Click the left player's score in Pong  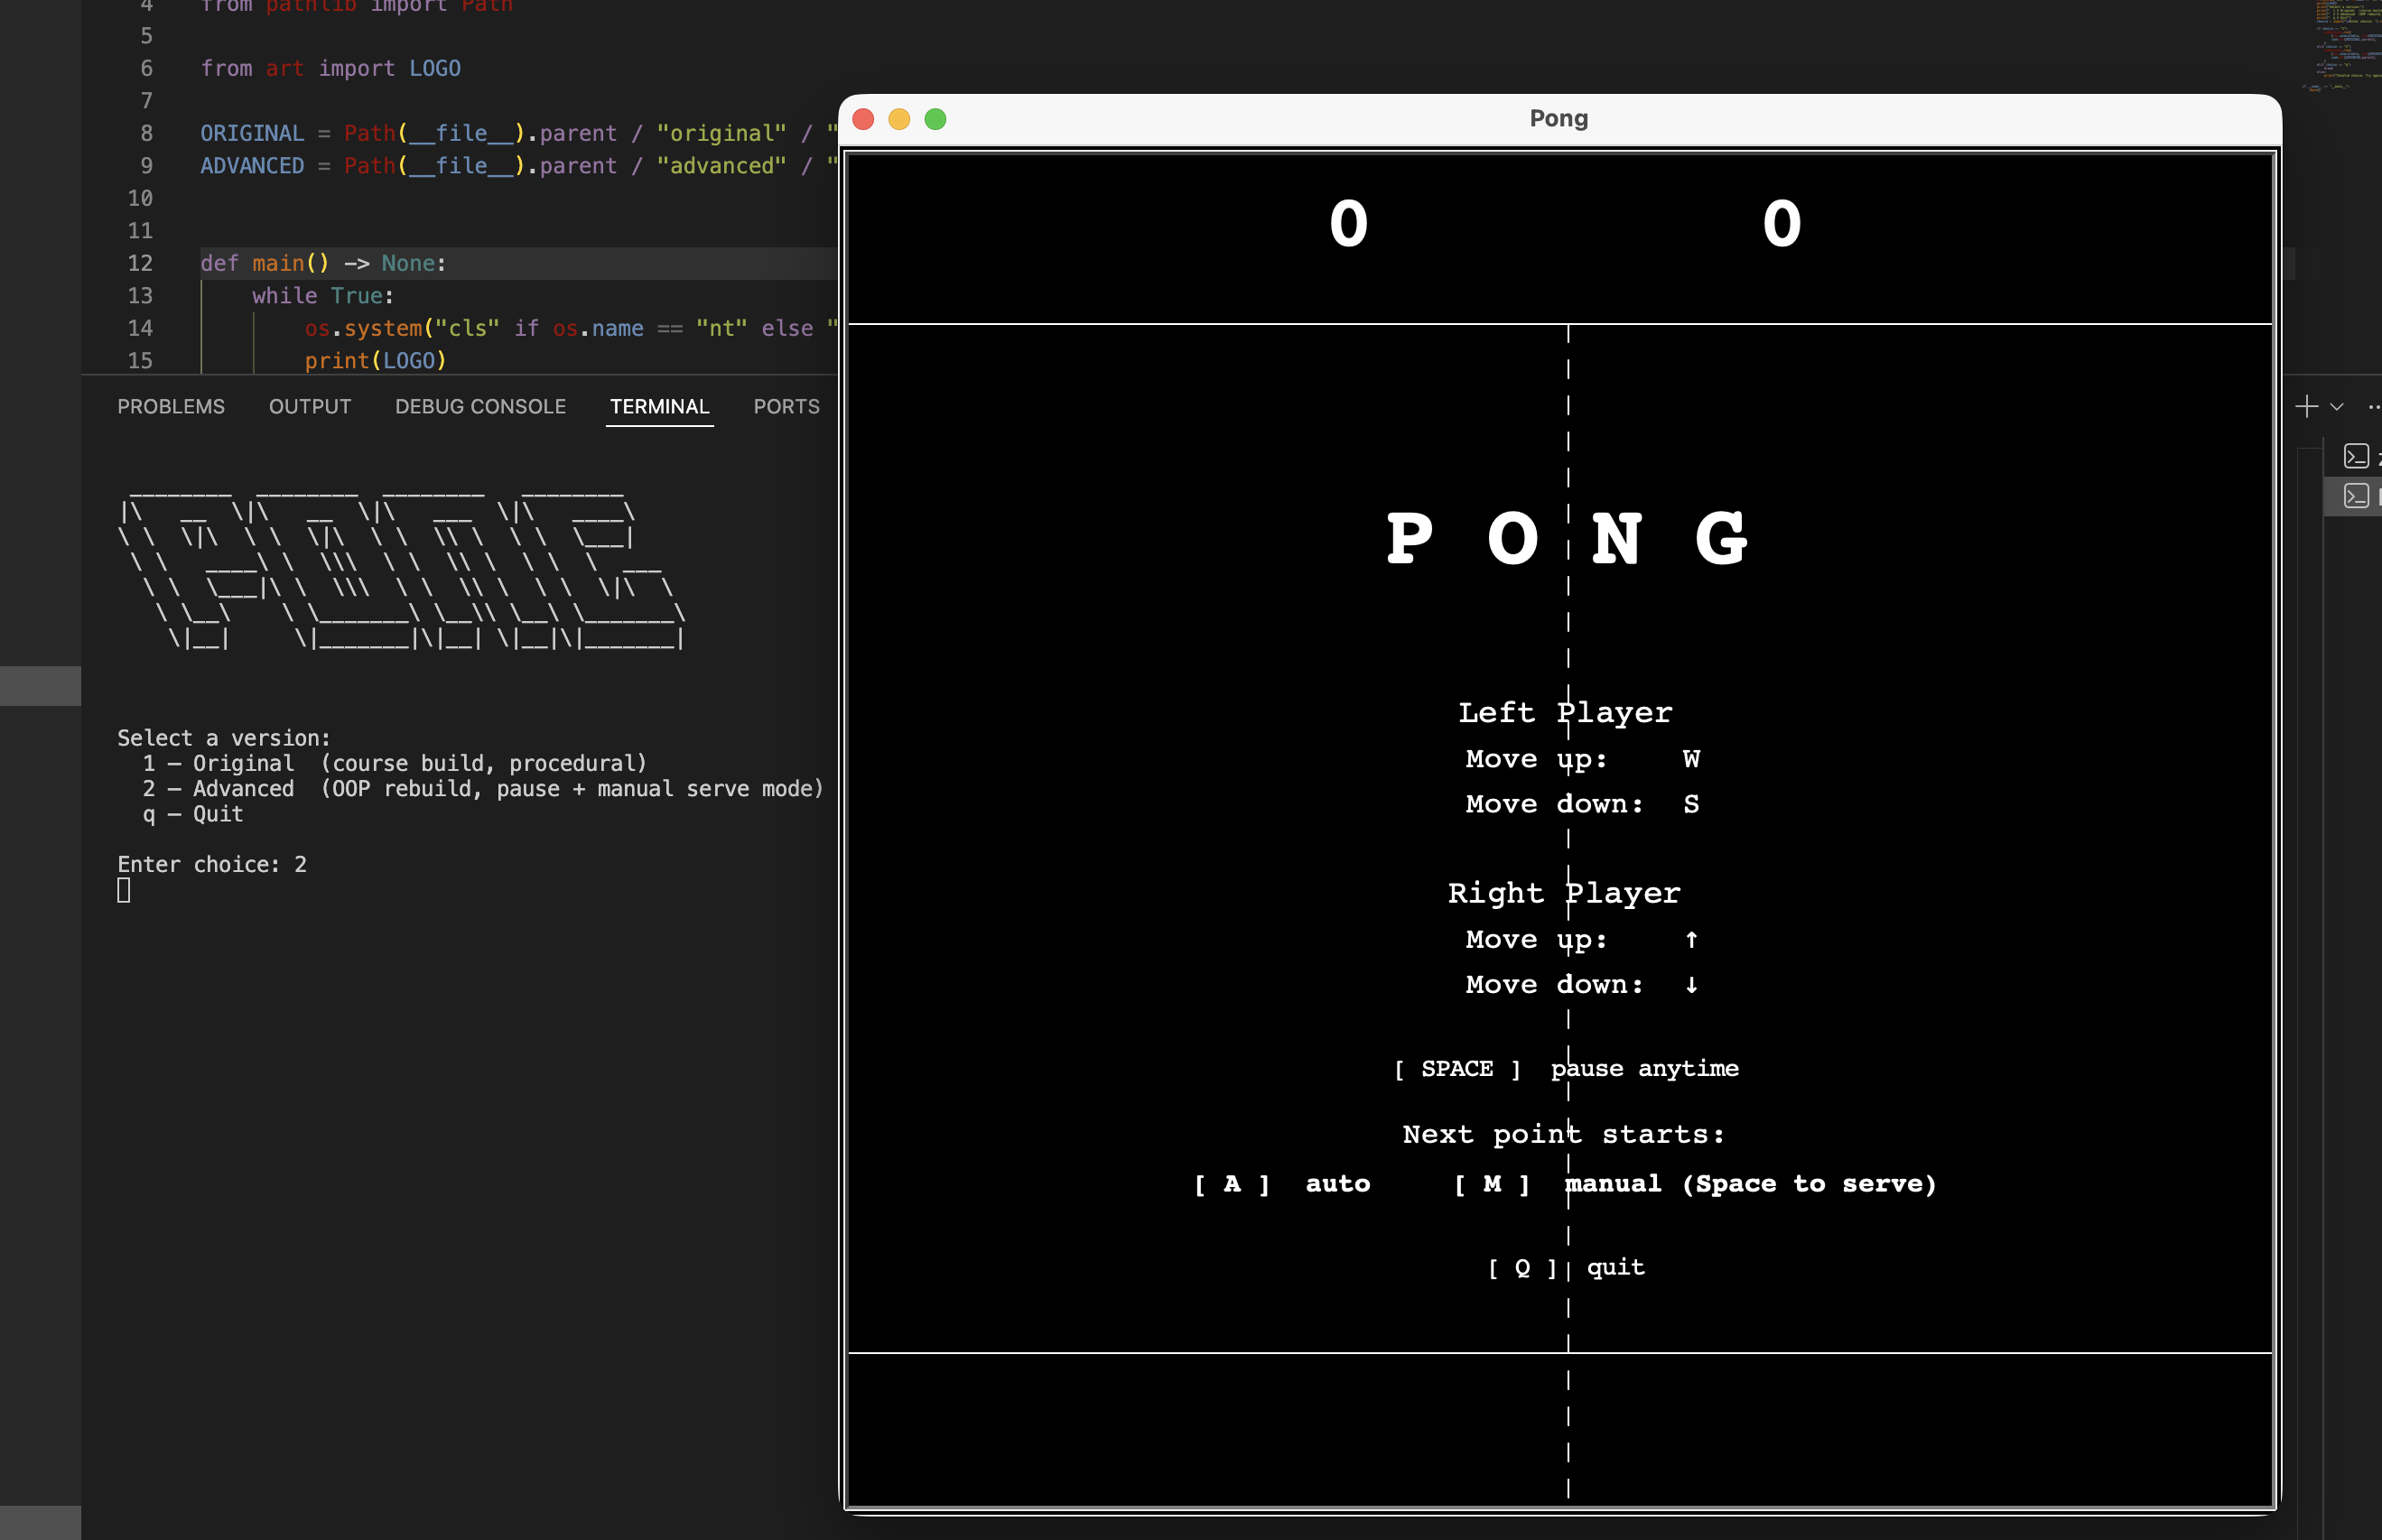(1348, 223)
